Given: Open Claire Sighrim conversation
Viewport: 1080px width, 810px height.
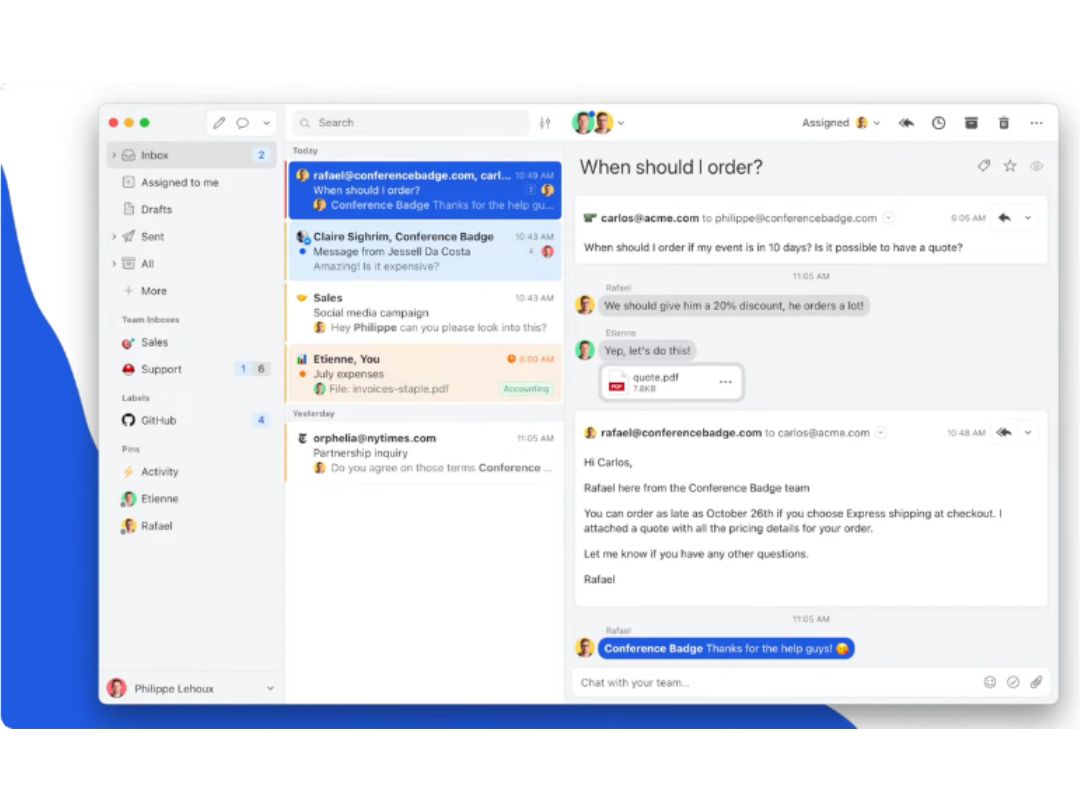Looking at the screenshot, I should [424, 251].
